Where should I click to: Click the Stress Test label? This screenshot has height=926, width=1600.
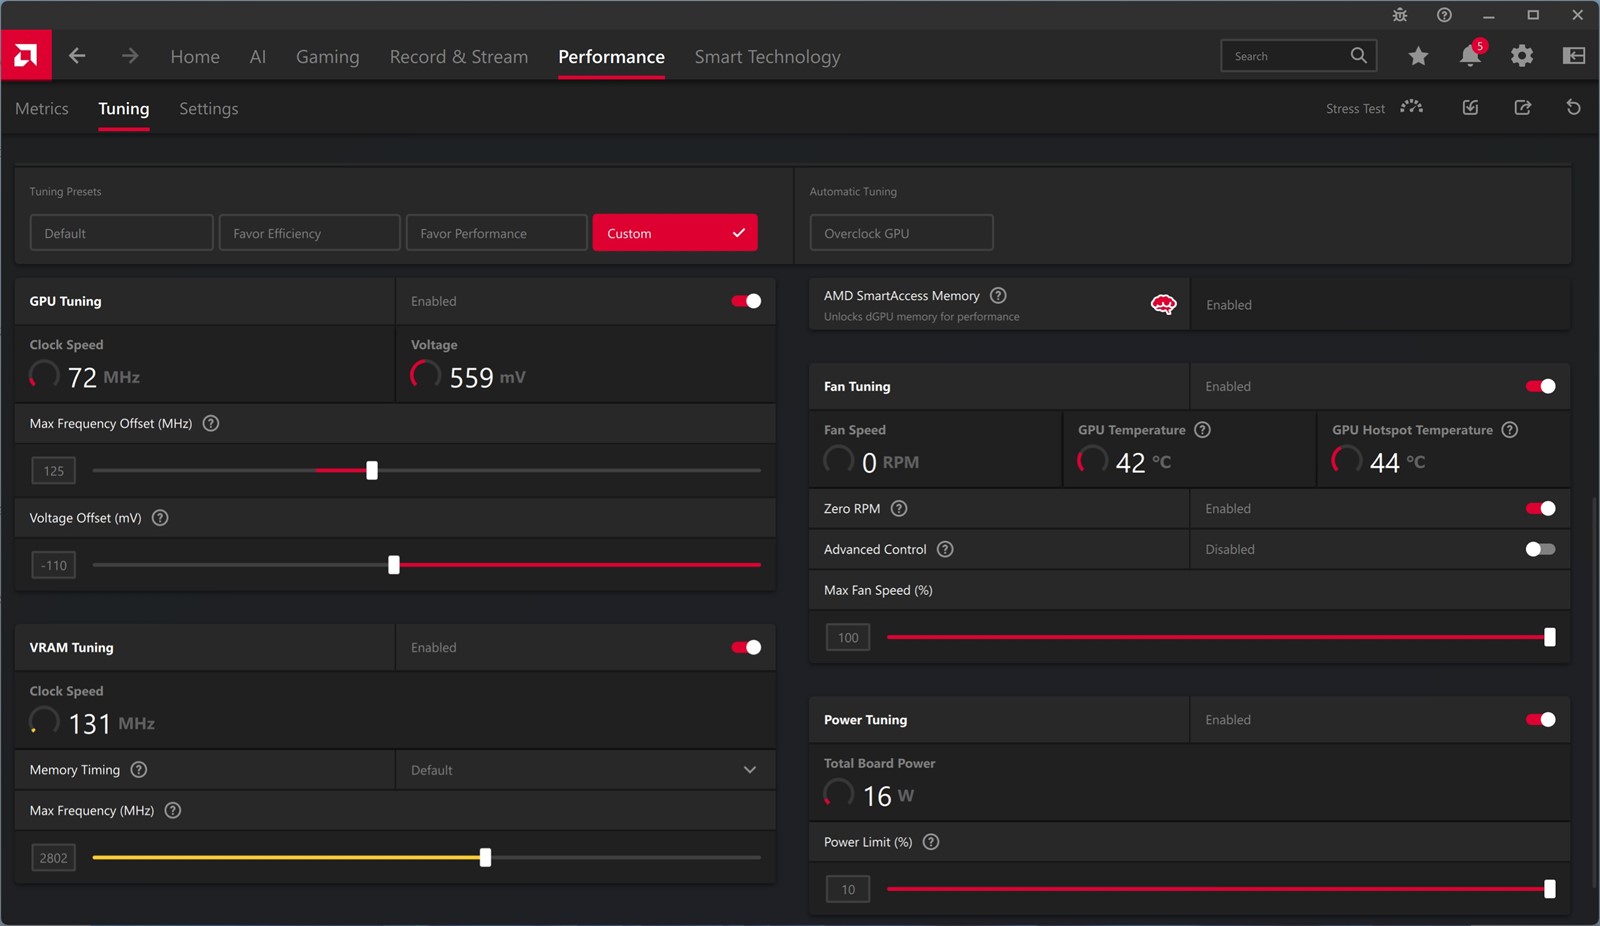coord(1355,108)
